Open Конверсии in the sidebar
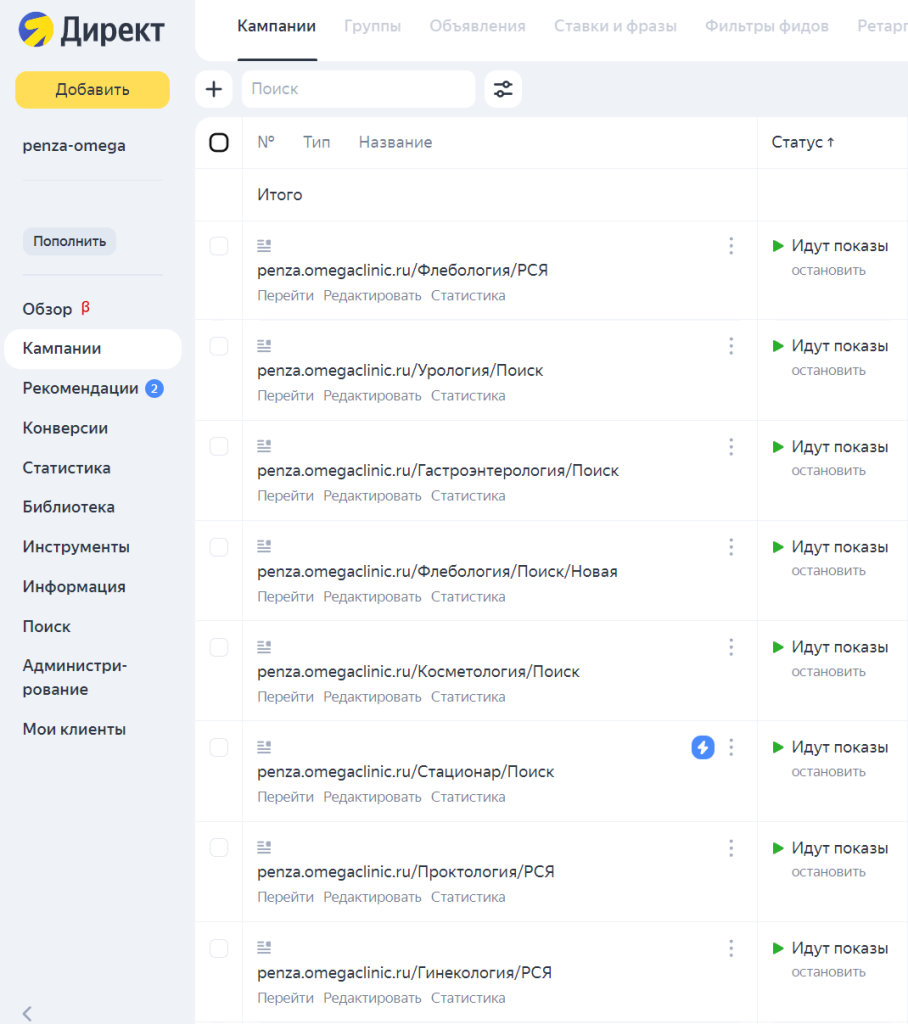 tap(65, 428)
